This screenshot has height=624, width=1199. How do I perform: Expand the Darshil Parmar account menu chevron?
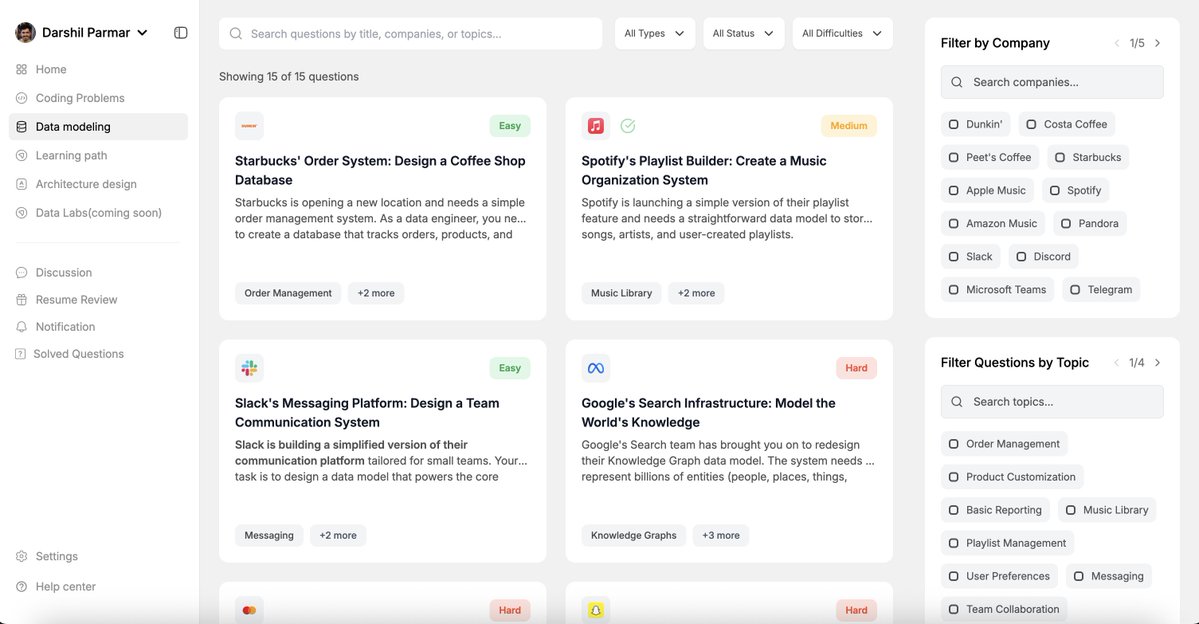(x=142, y=33)
